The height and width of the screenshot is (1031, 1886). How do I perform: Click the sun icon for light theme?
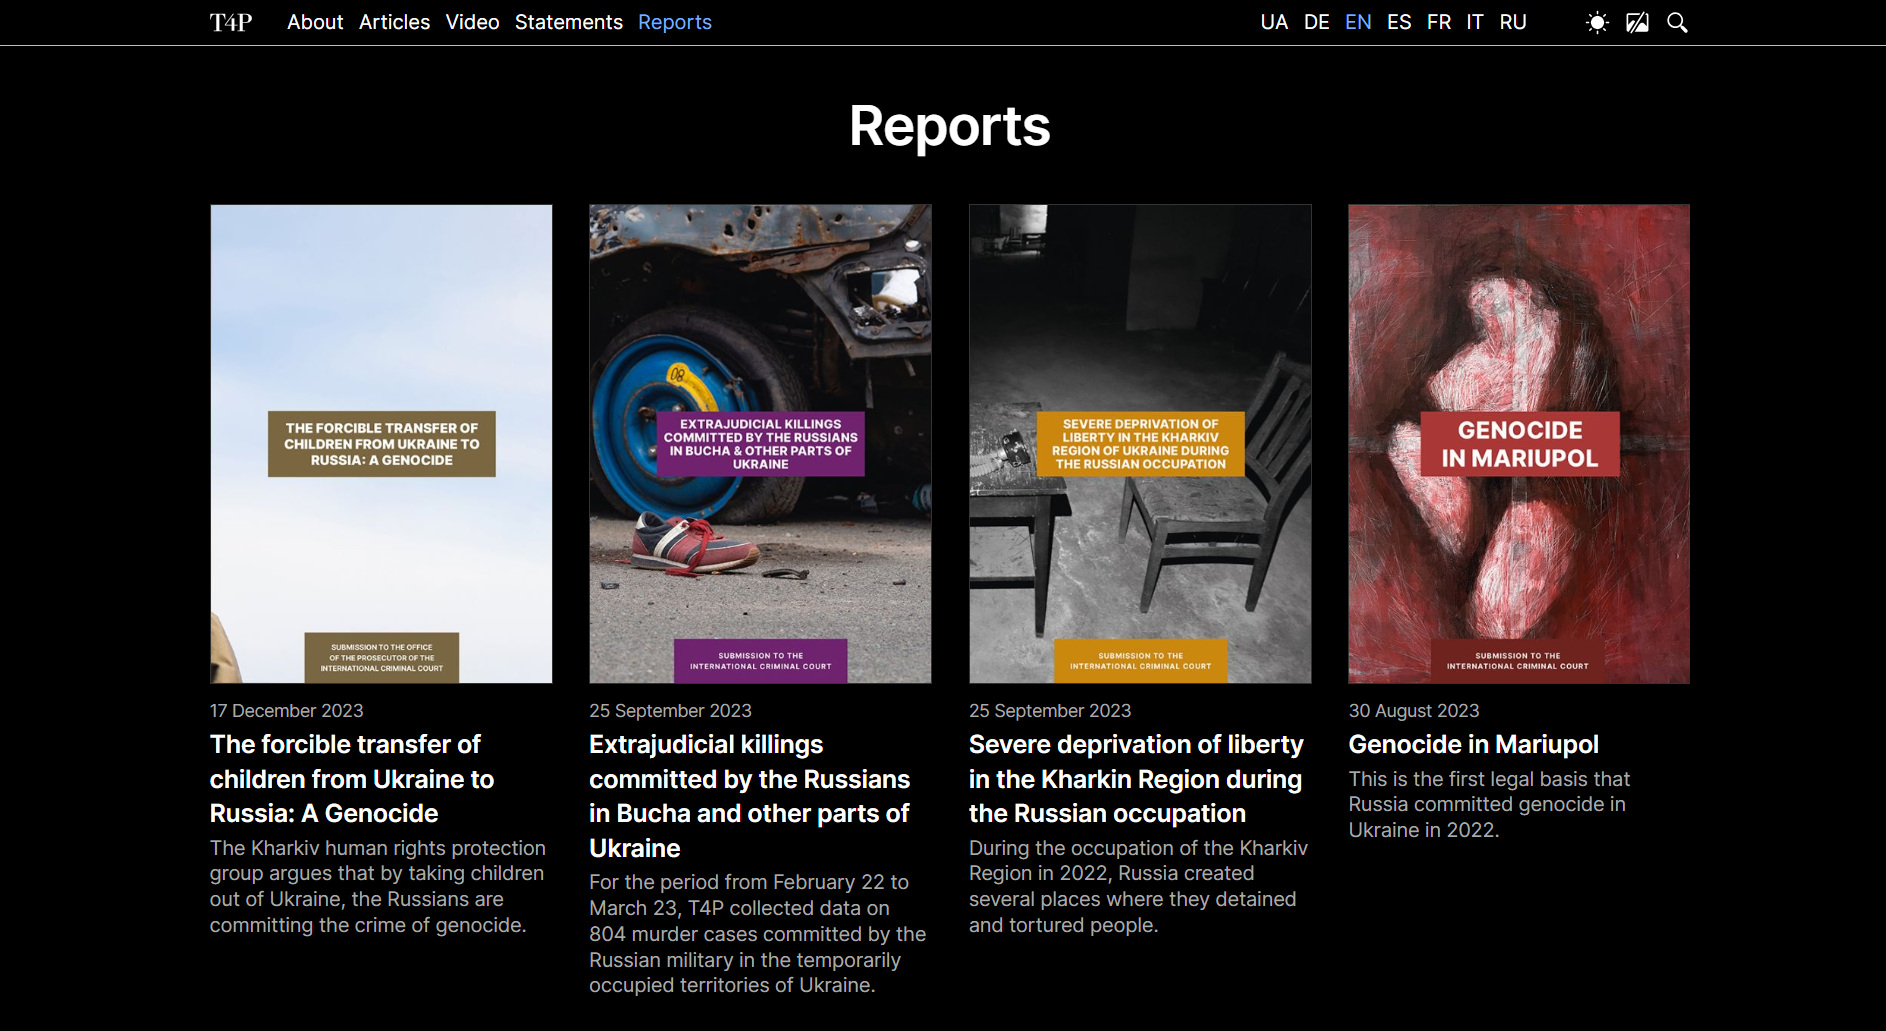point(1597,22)
